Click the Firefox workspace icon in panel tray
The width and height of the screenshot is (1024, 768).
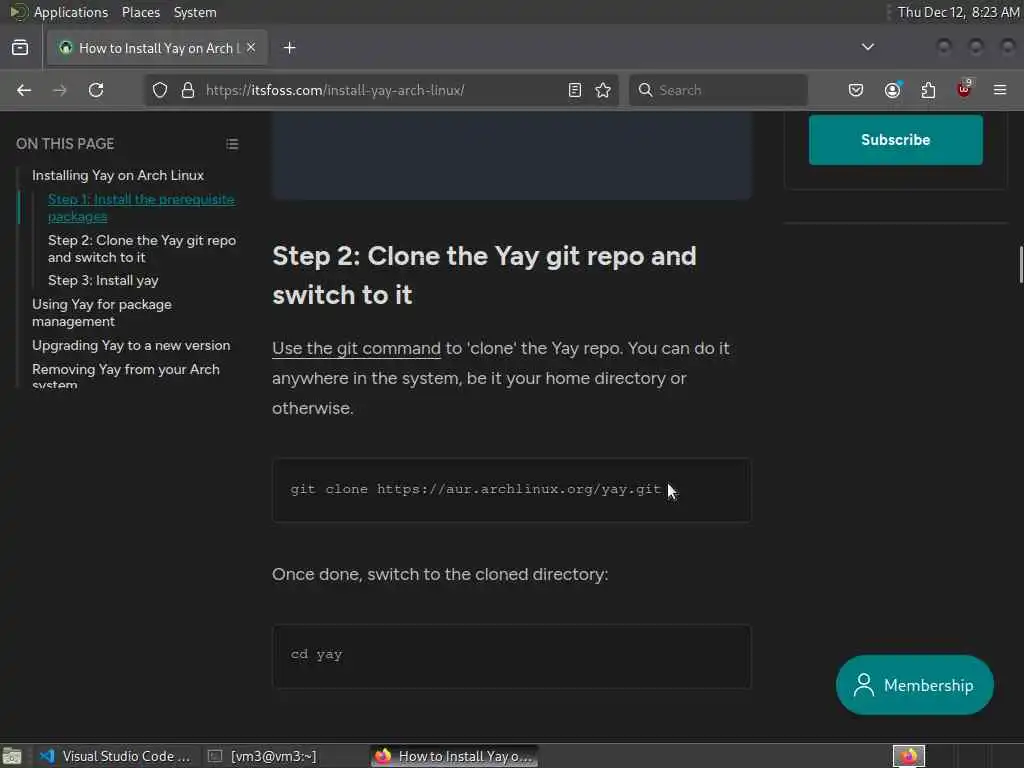908,756
